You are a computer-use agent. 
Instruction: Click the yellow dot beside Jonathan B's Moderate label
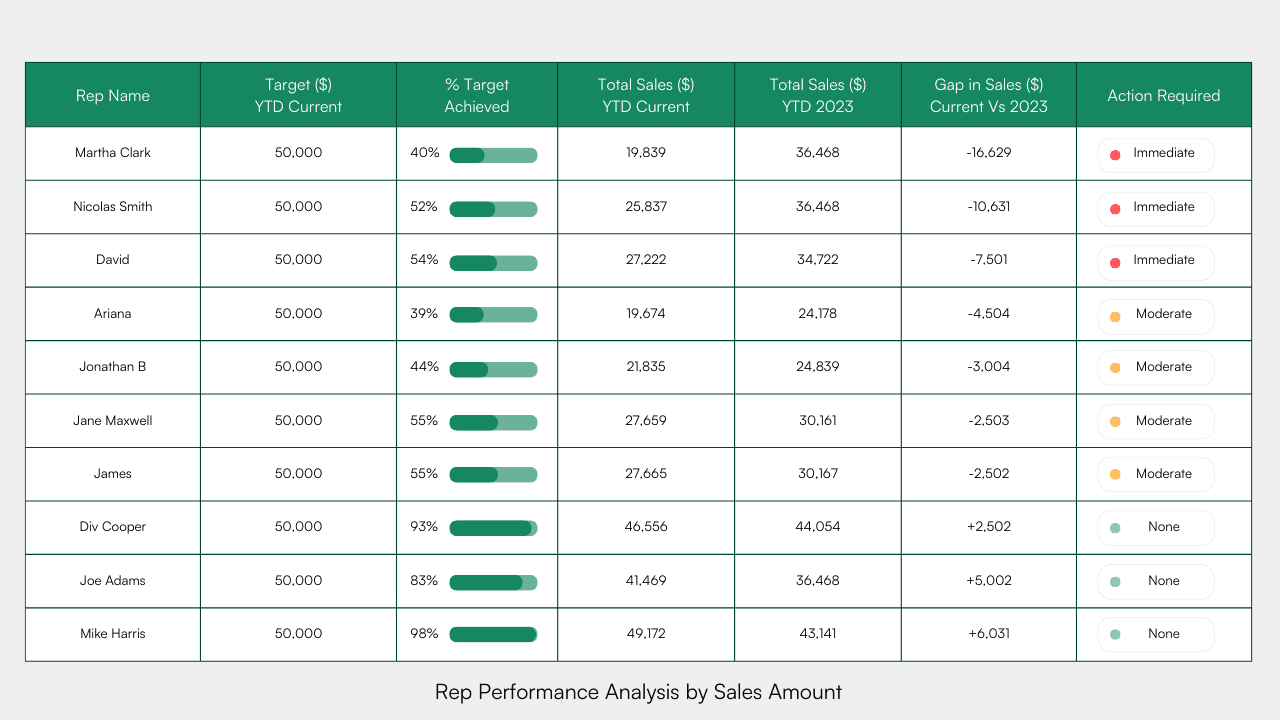point(1114,368)
